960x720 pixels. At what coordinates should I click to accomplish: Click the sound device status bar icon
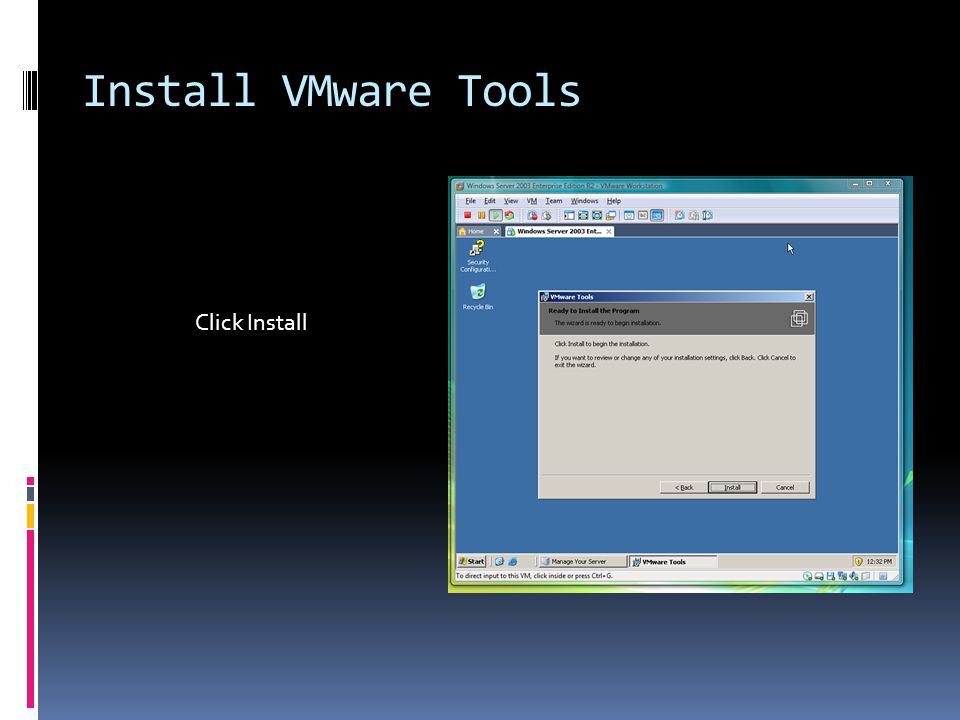coord(853,576)
